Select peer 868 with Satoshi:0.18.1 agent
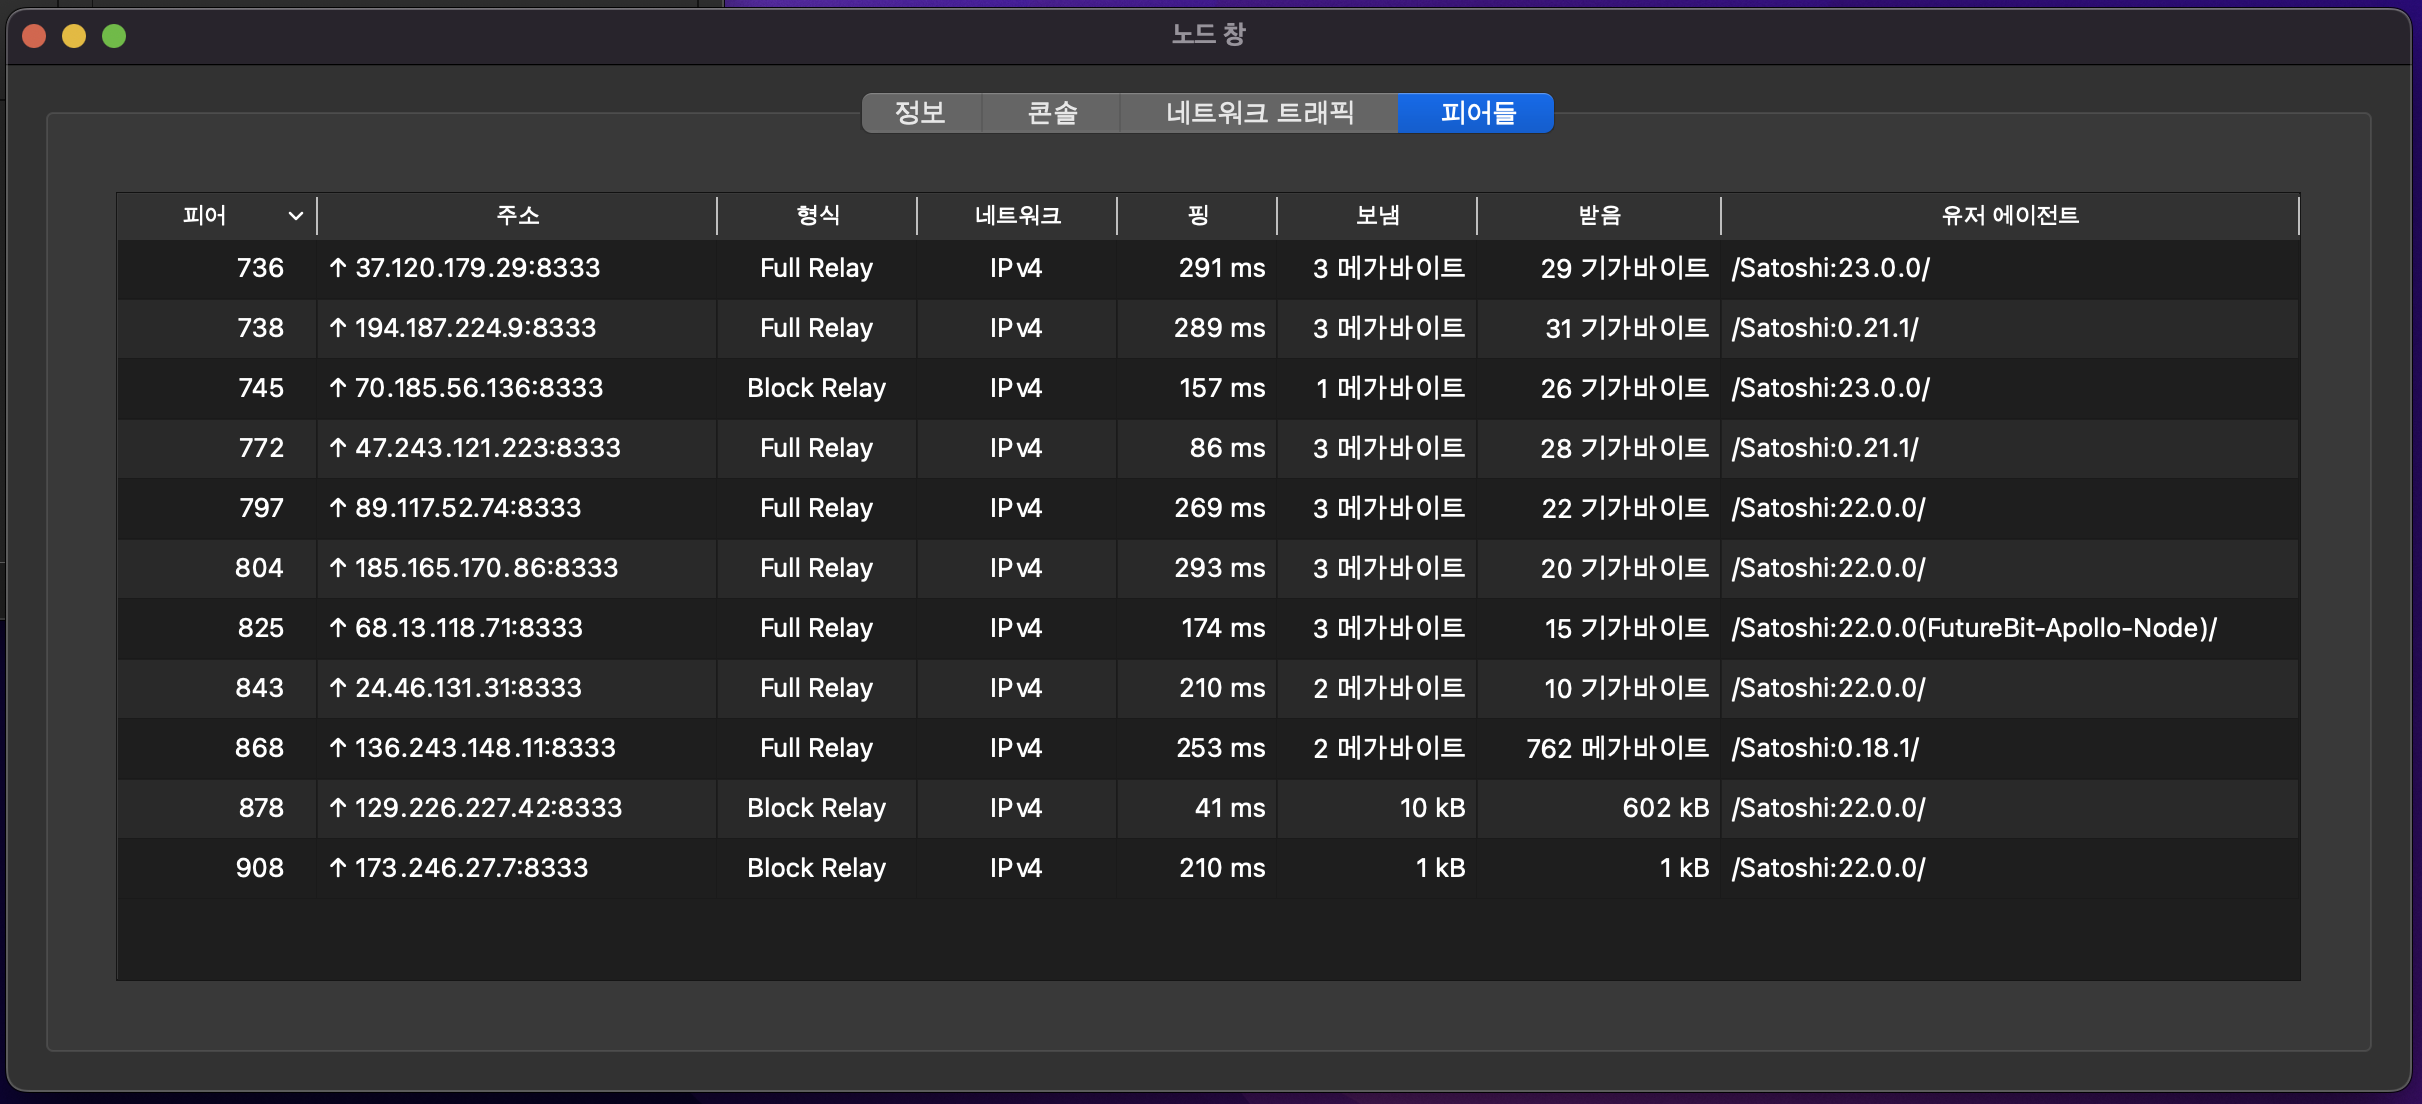This screenshot has height=1104, width=2422. (x=1825, y=748)
